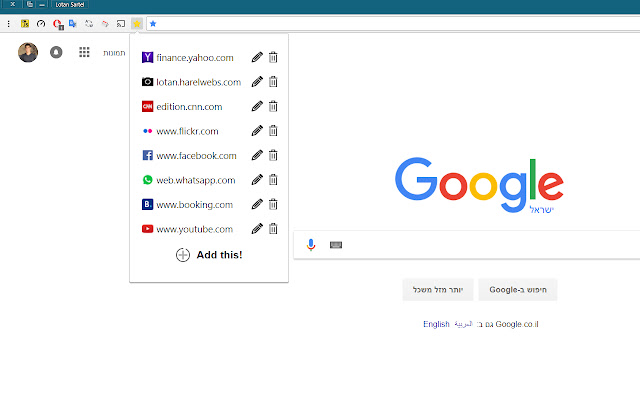Edit the lotan.harelwebs.com bookmark

tap(257, 82)
